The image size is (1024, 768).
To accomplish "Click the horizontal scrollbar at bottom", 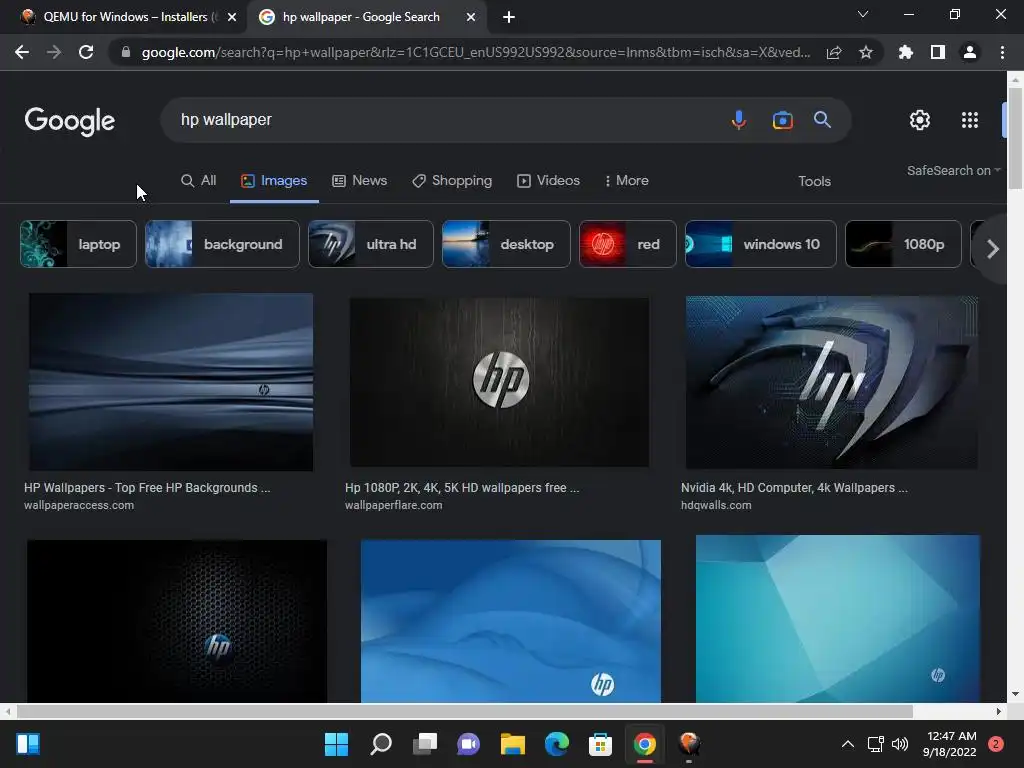I will tap(464, 711).
